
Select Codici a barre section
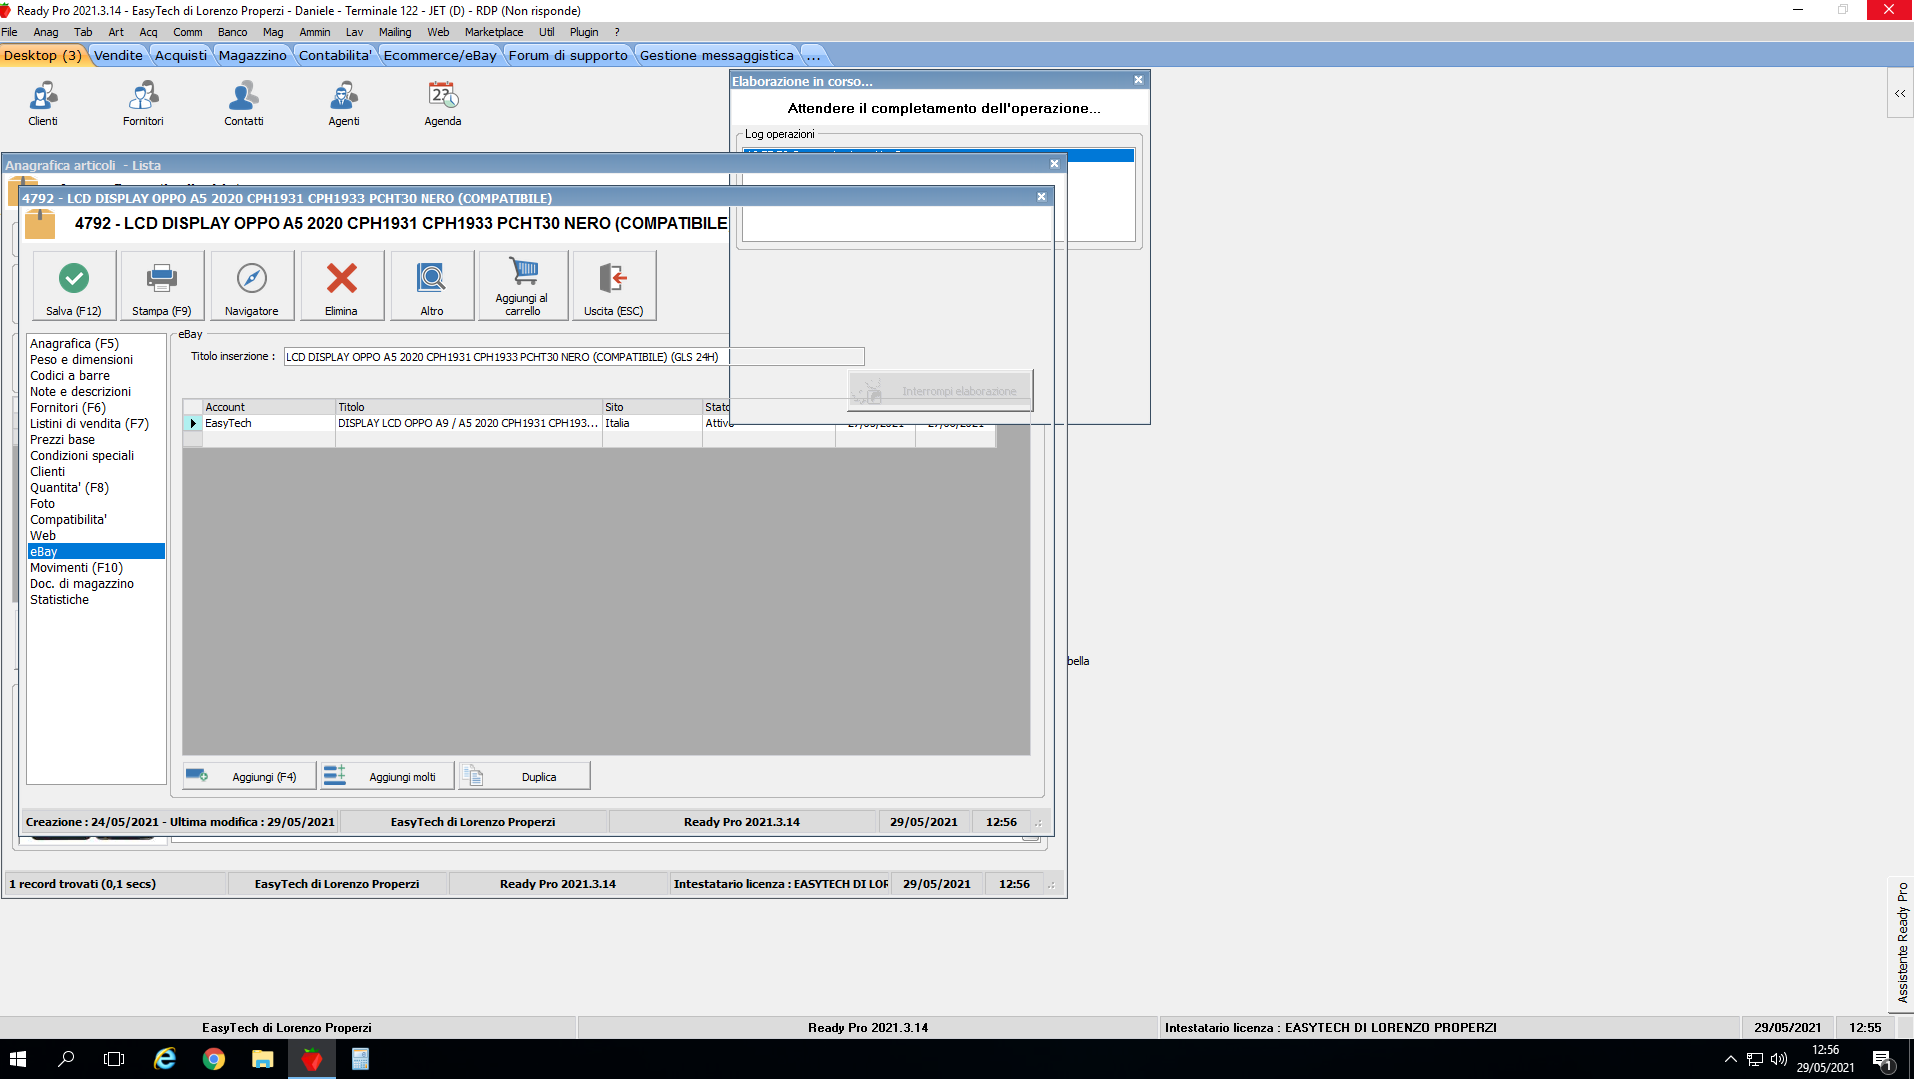coord(96,376)
